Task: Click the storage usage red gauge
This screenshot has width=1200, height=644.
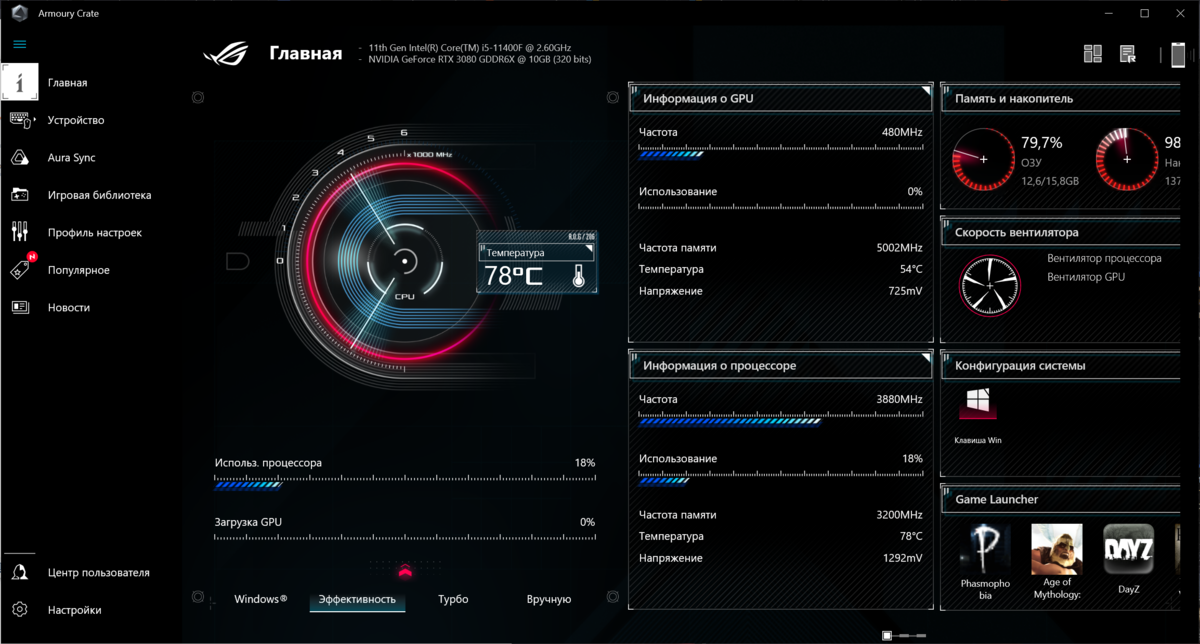Action: [x=1127, y=160]
